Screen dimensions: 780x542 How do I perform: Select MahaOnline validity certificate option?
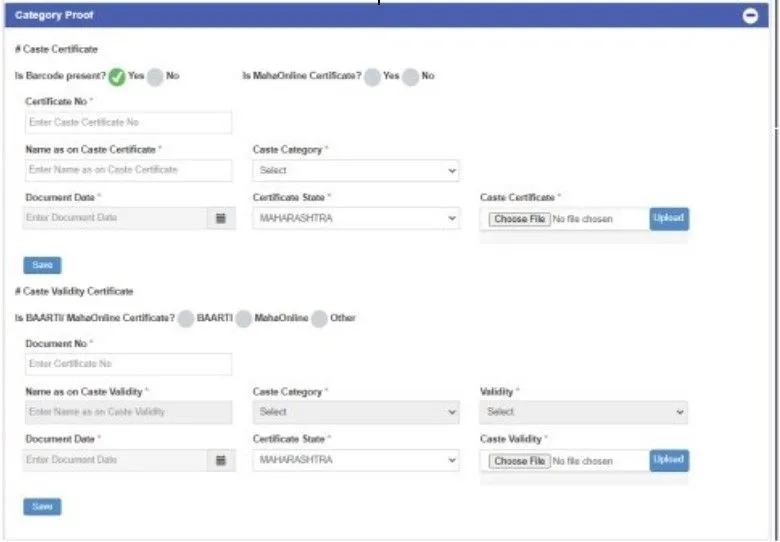click(243, 319)
